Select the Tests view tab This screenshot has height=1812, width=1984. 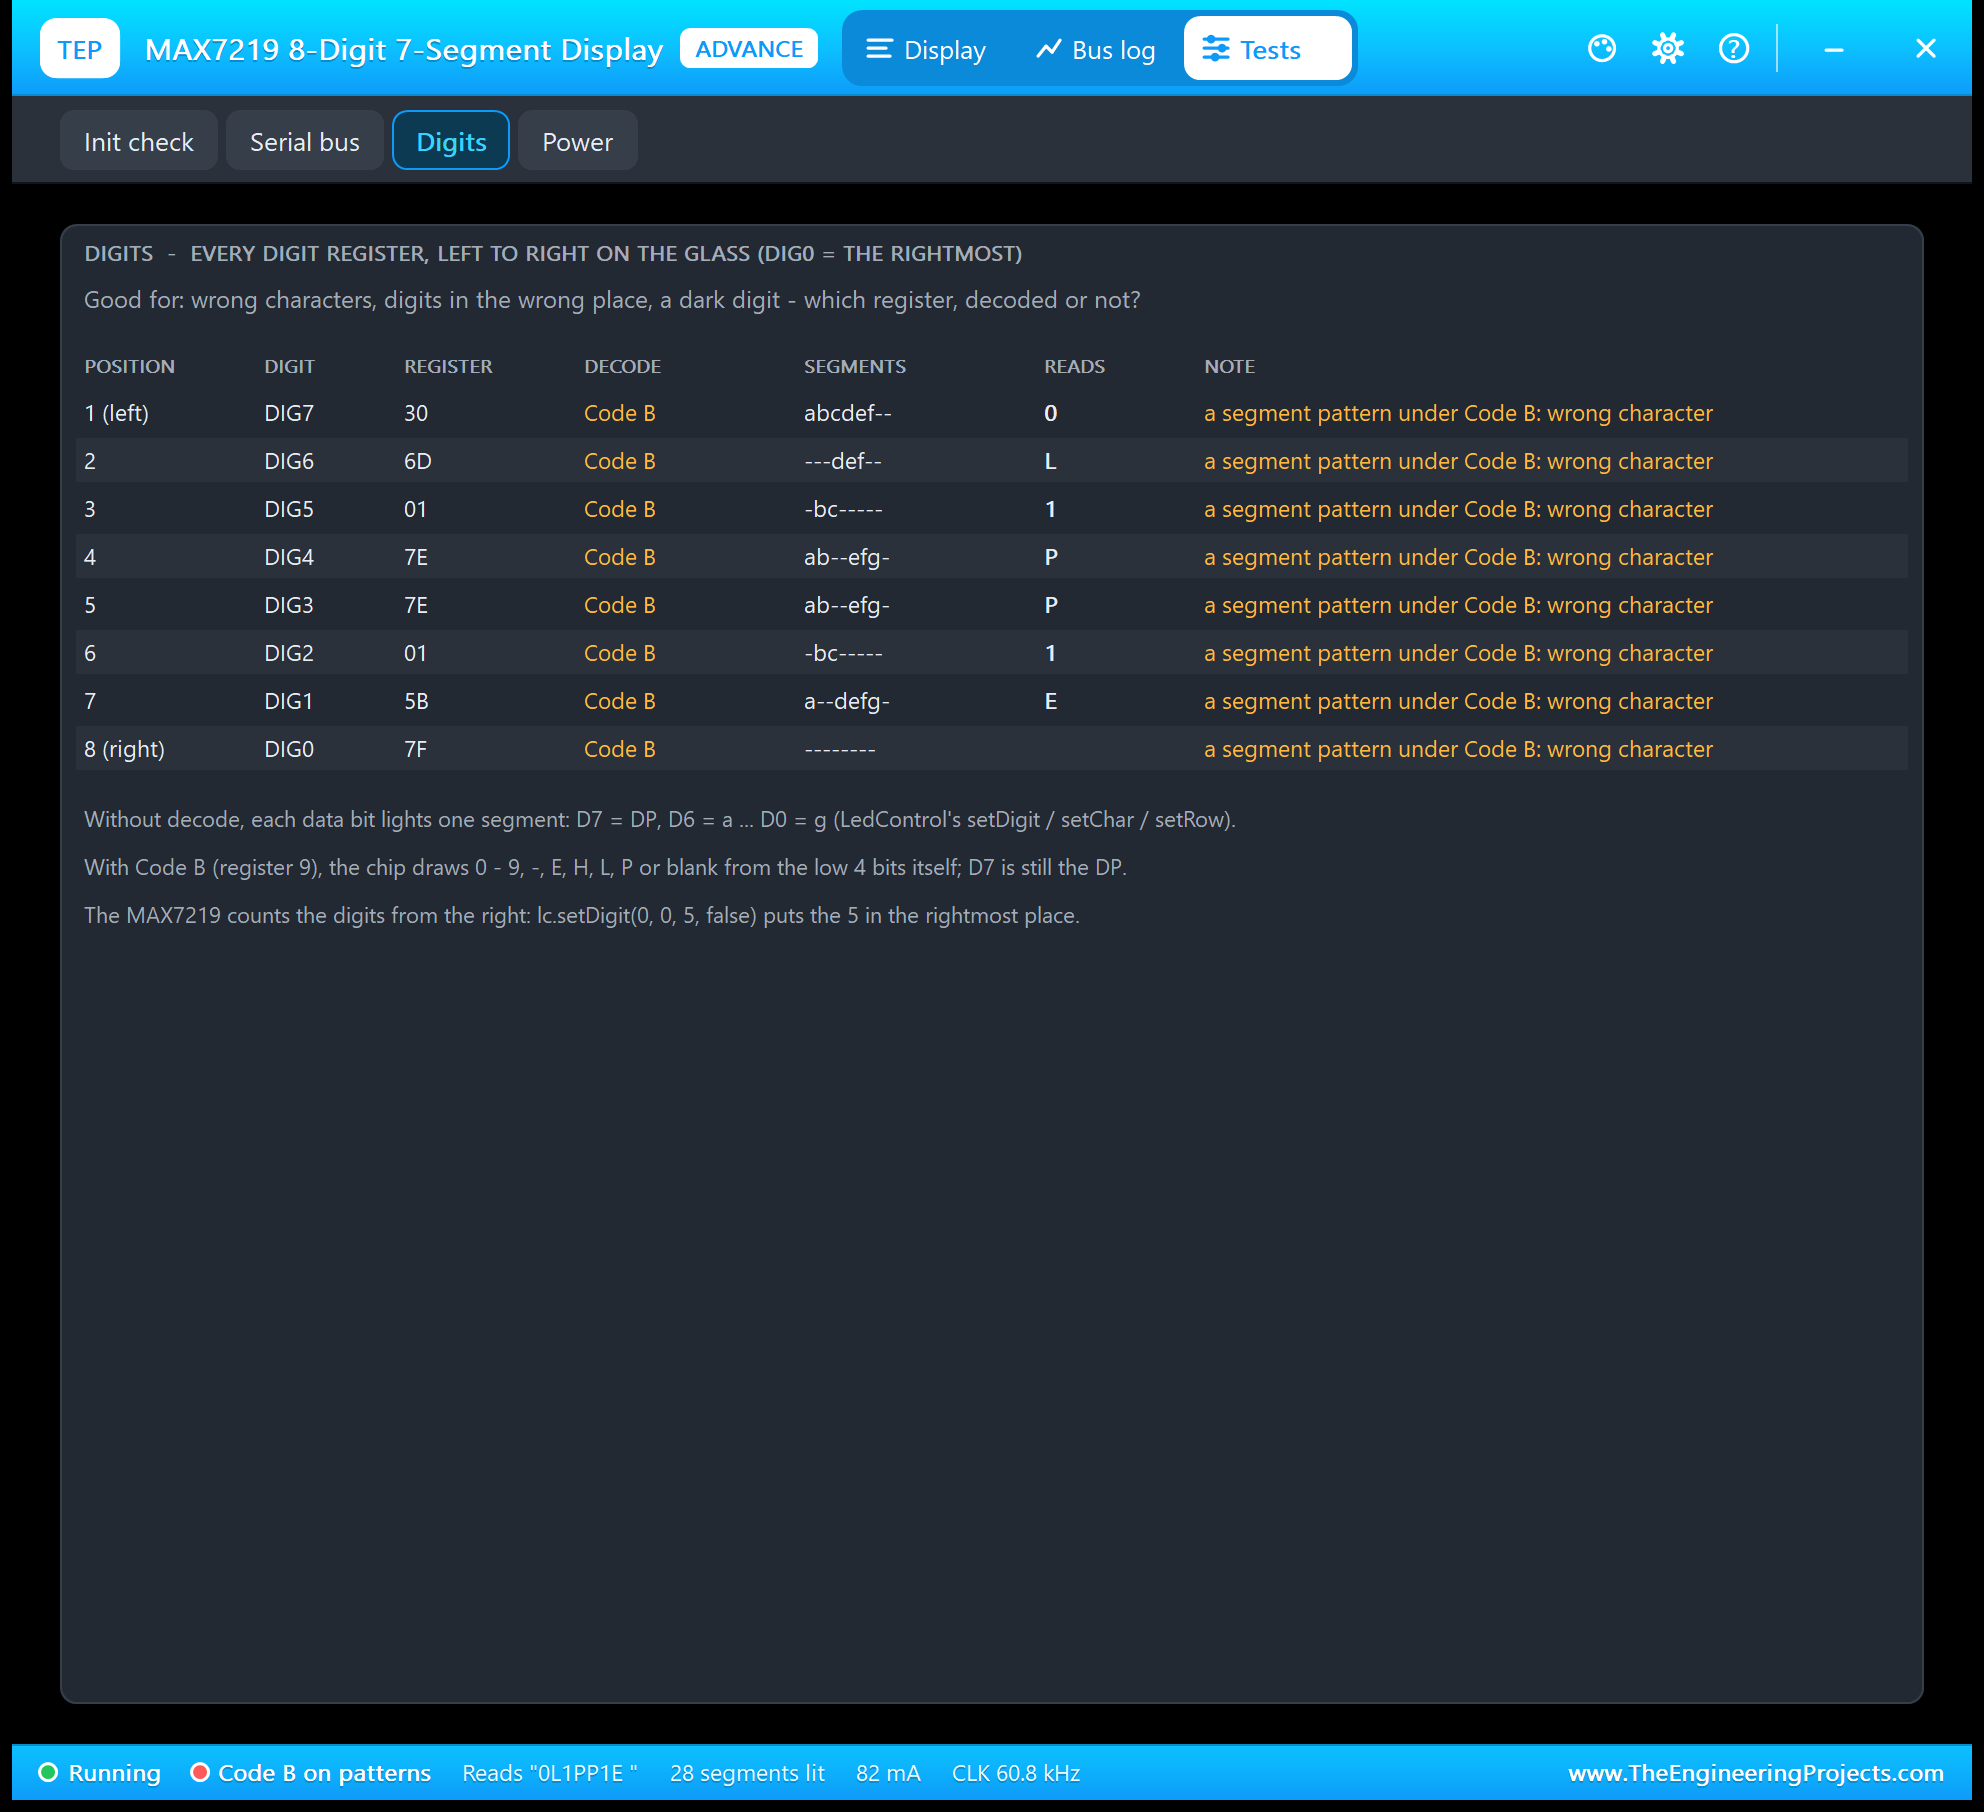point(1267,49)
